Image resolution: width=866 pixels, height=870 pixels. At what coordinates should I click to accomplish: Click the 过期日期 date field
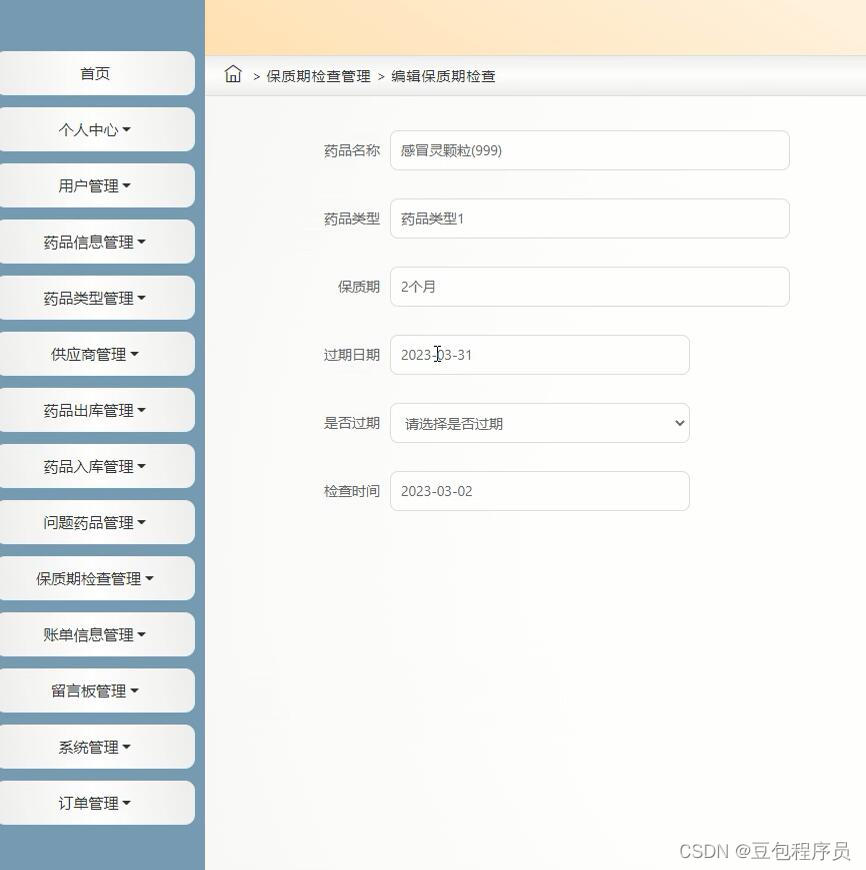click(539, 355)
